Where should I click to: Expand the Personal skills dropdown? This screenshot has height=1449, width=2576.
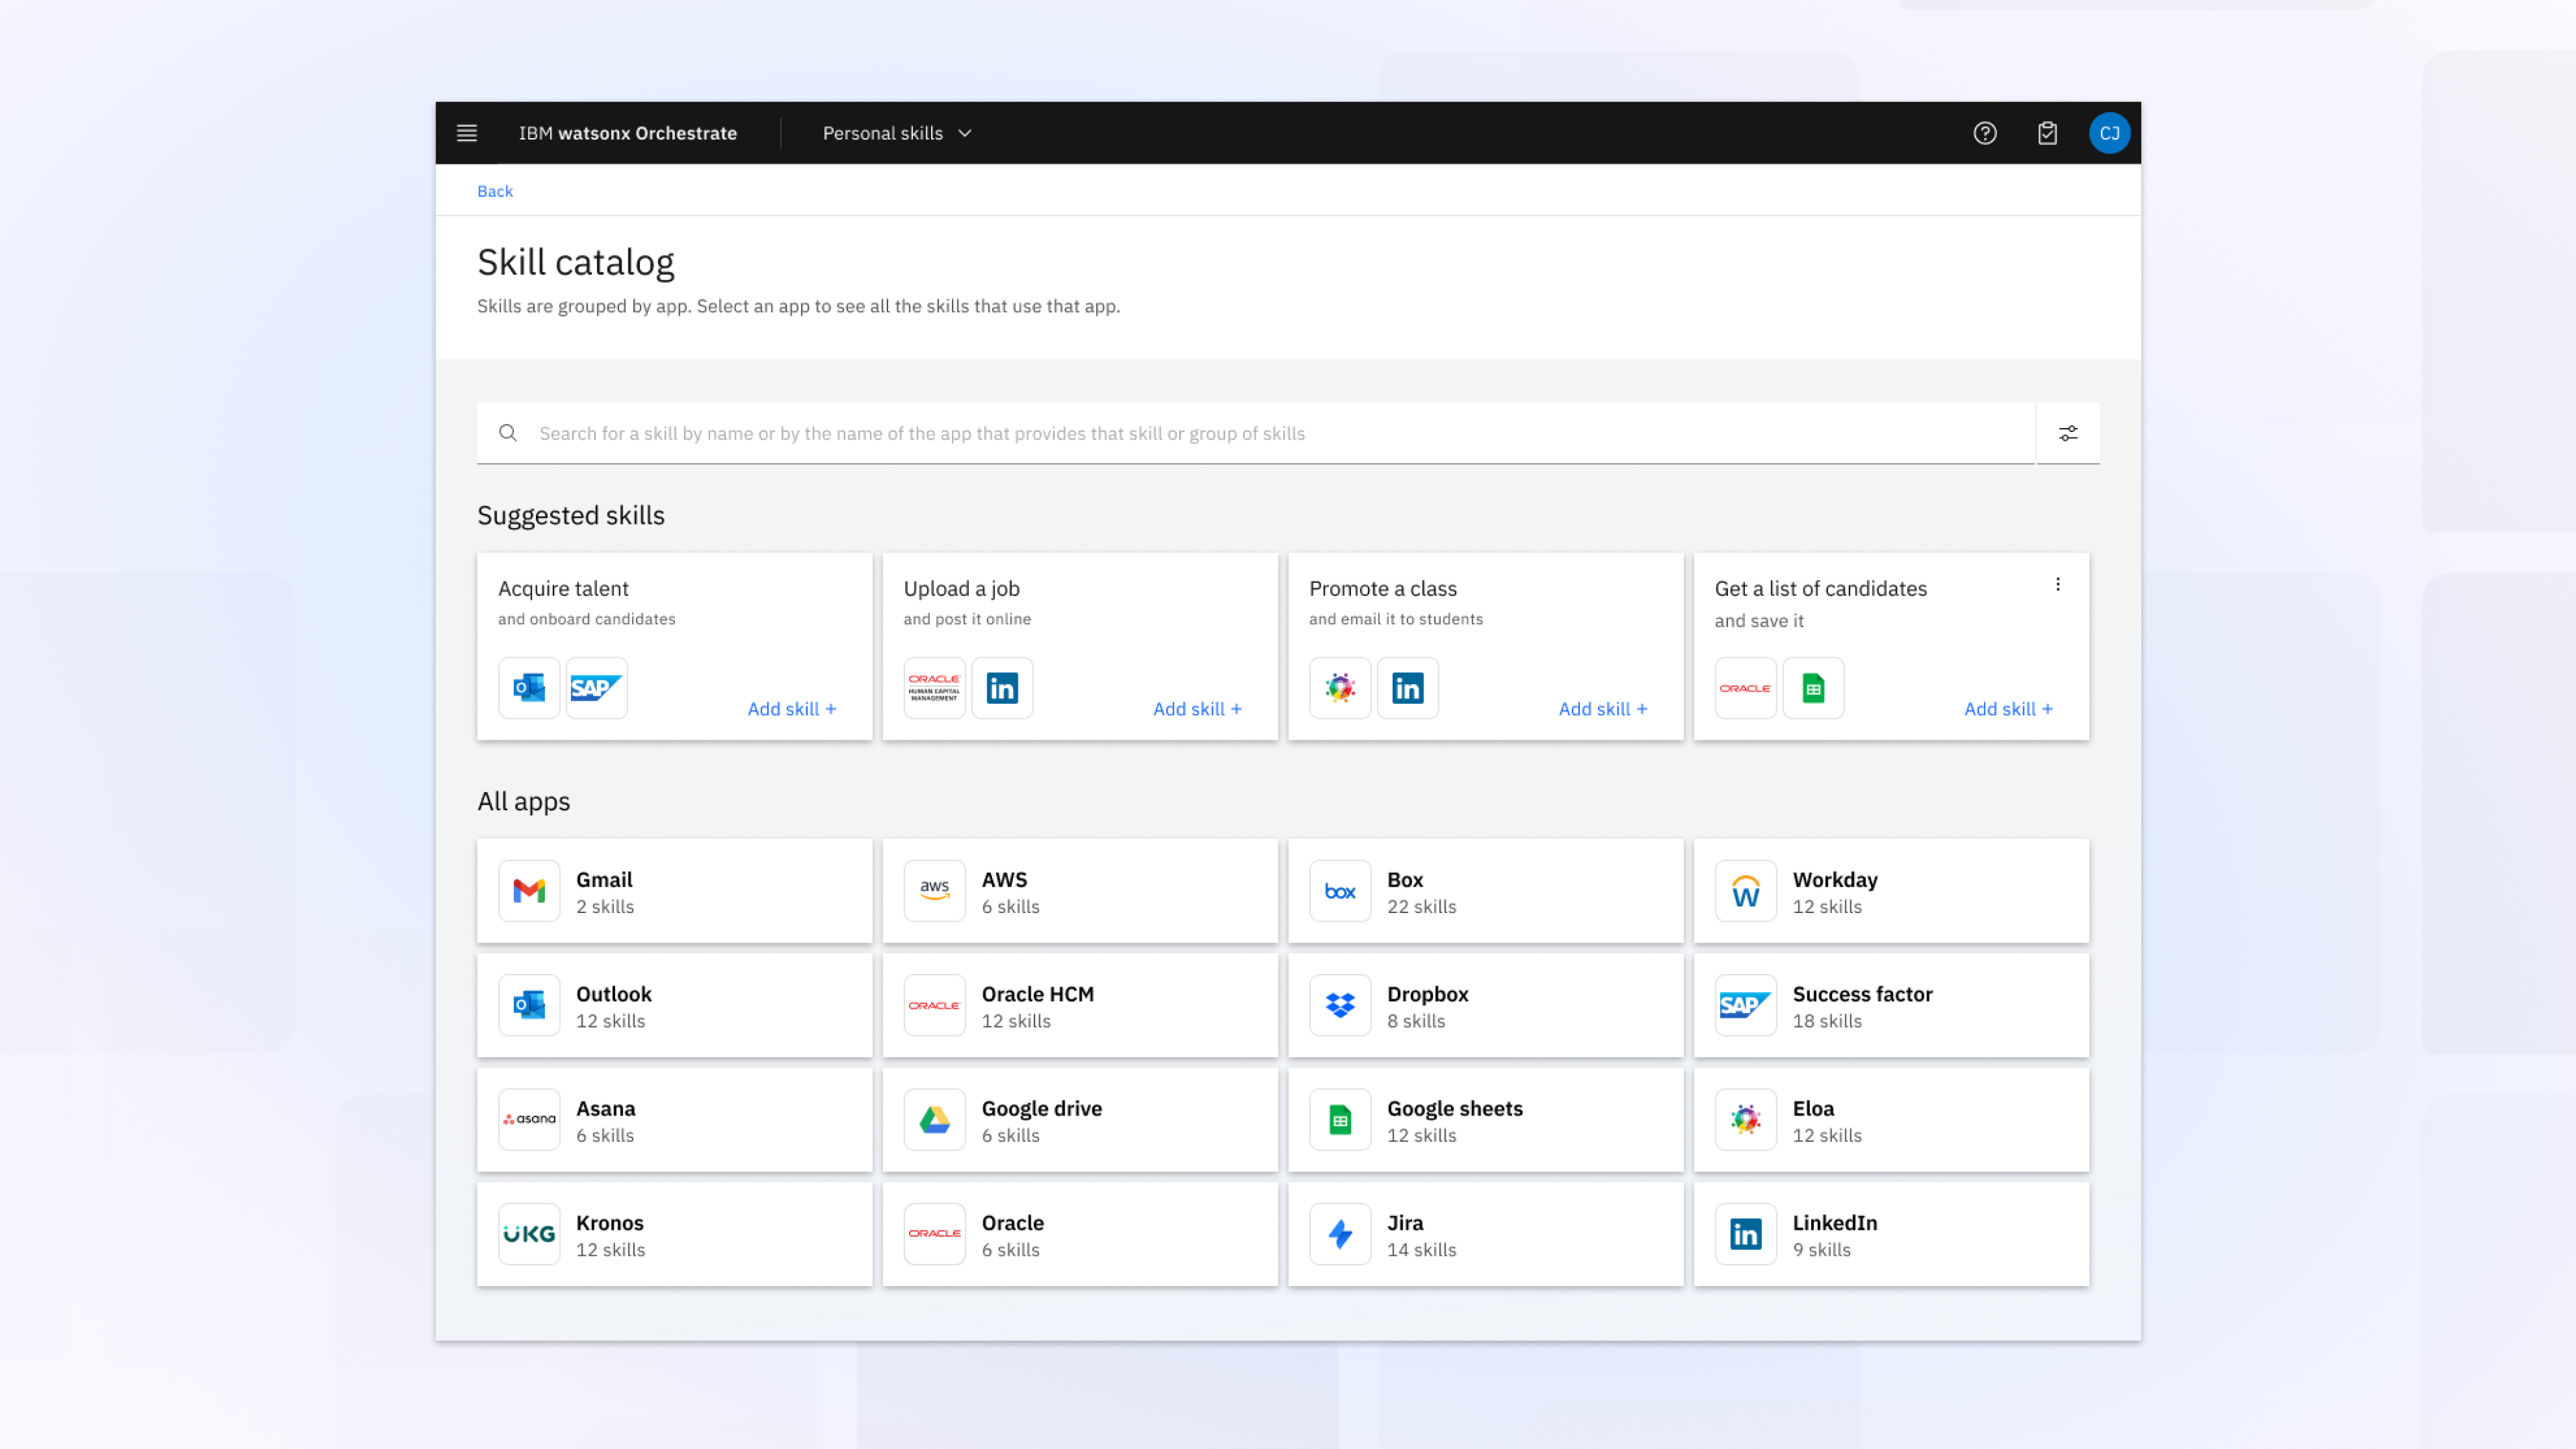pos(897,133)
